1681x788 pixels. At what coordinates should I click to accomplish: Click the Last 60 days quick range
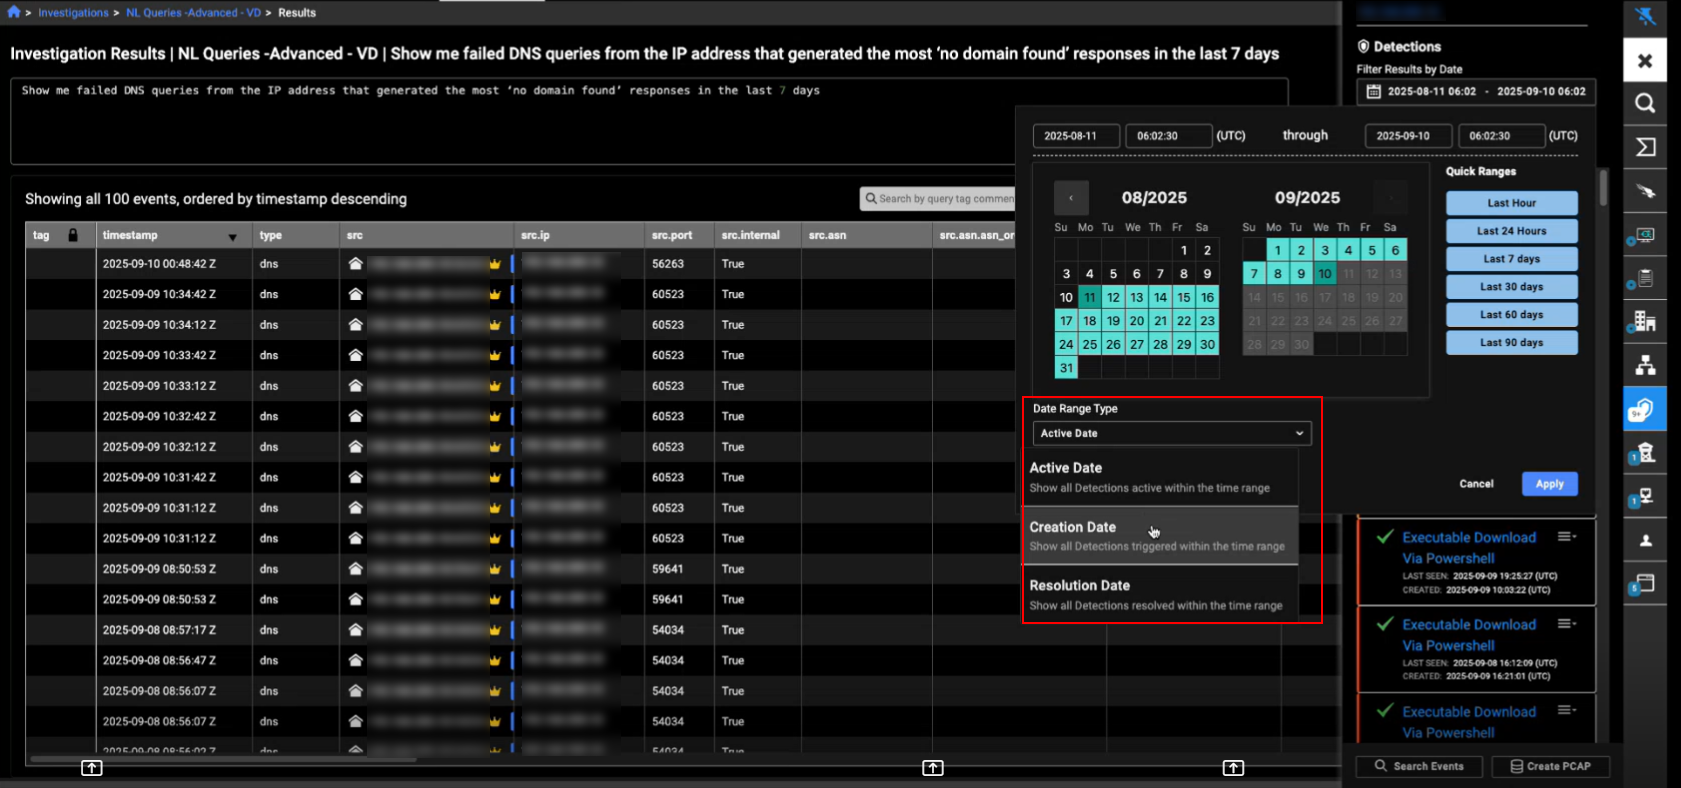[x=1511, y=315]
